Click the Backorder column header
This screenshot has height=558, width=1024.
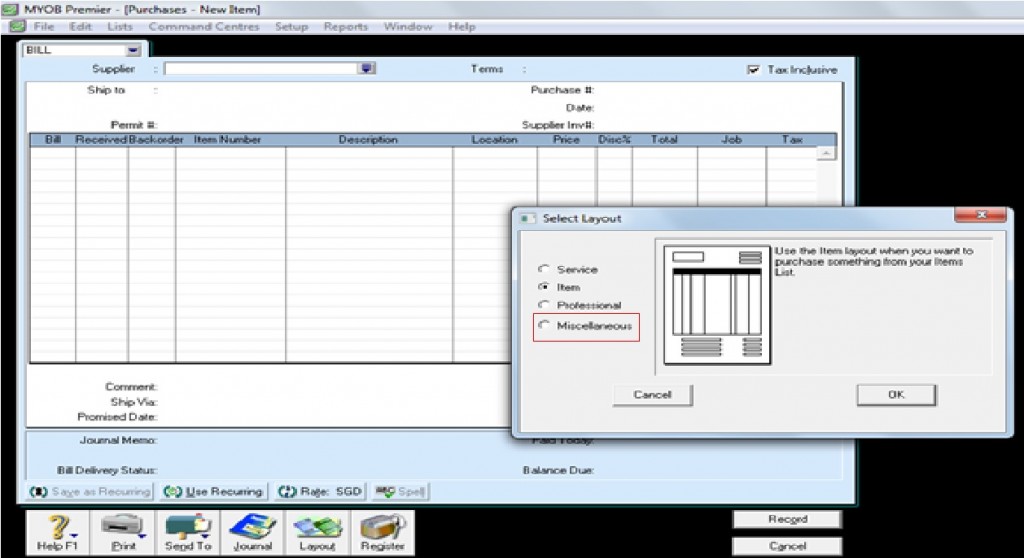click(x=156, y=139)
